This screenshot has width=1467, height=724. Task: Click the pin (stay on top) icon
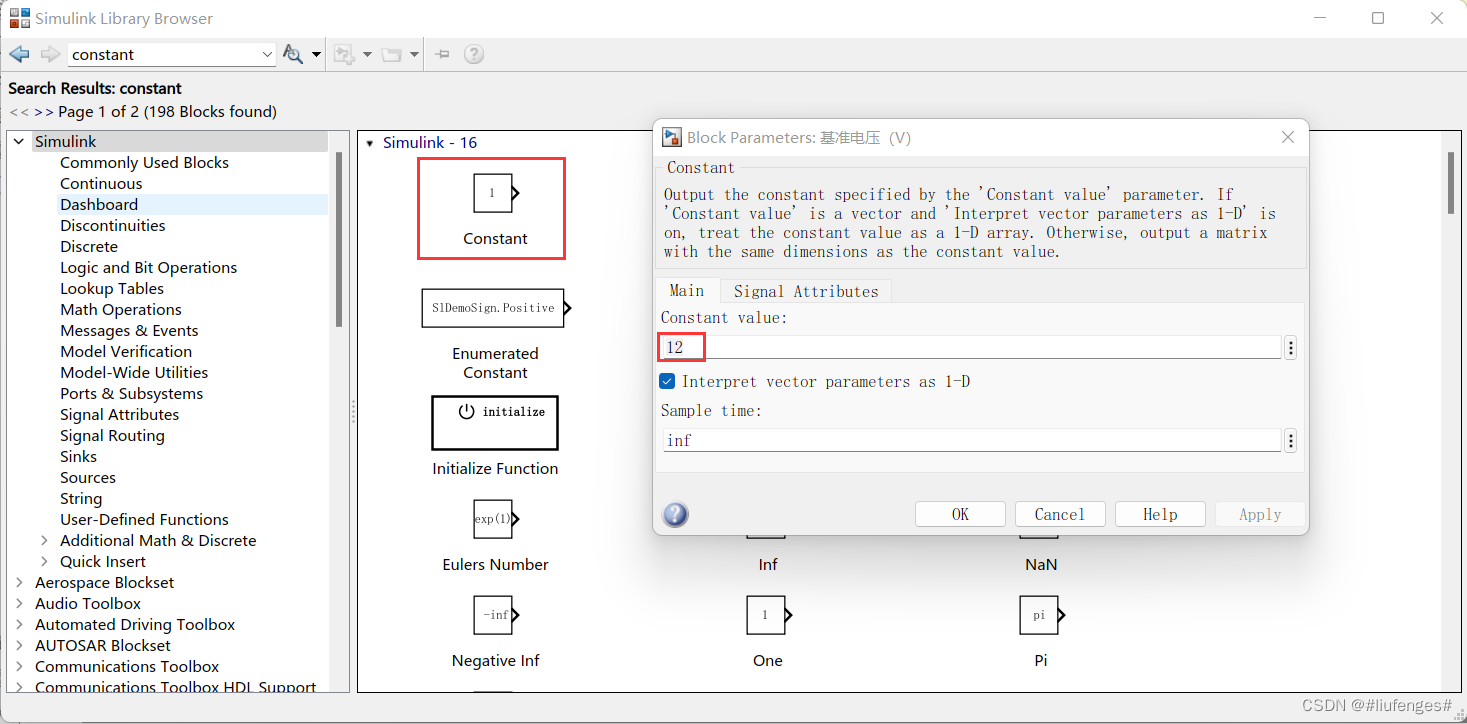click(x=443, y=54)
